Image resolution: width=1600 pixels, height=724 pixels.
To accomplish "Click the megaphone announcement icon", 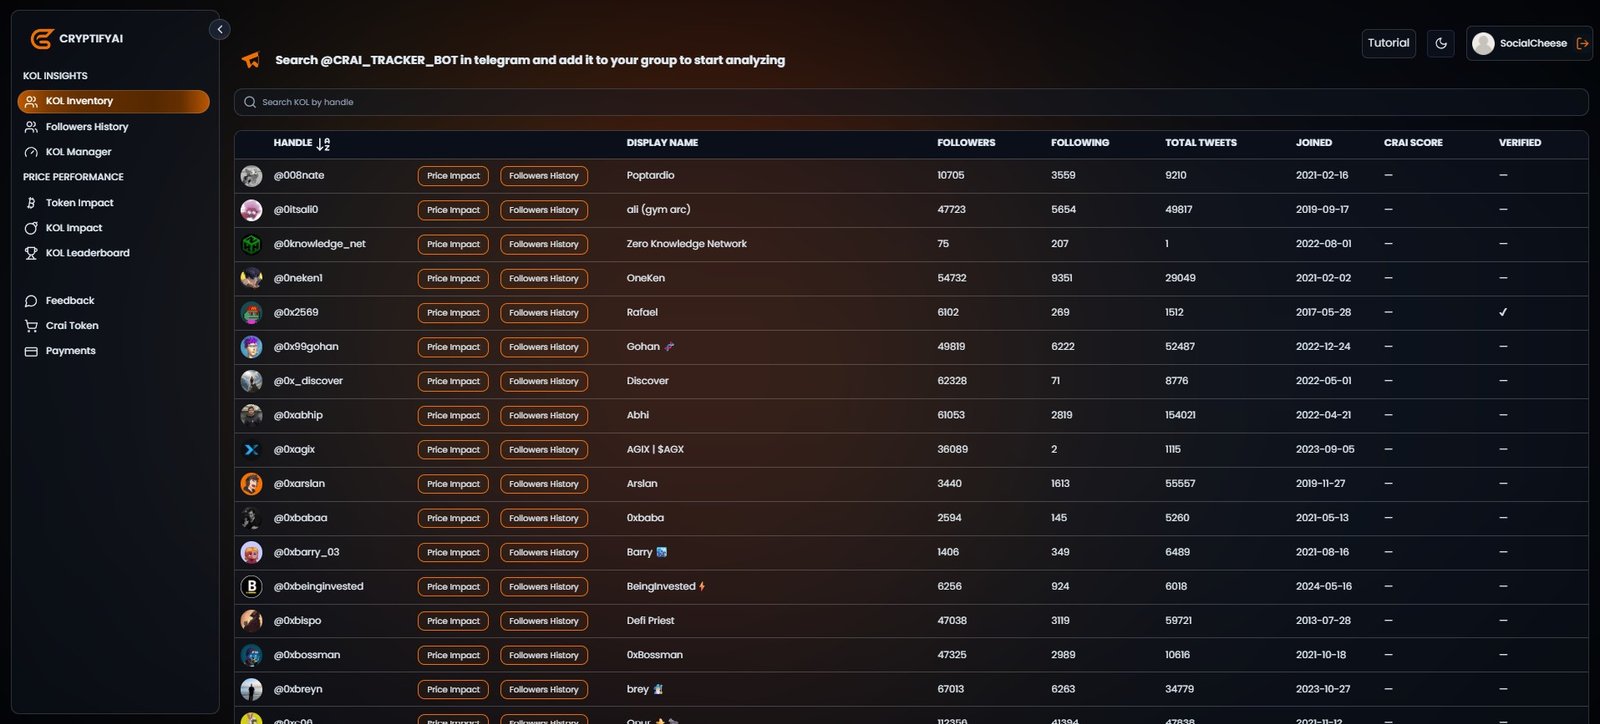I will [x=251, y=60].
